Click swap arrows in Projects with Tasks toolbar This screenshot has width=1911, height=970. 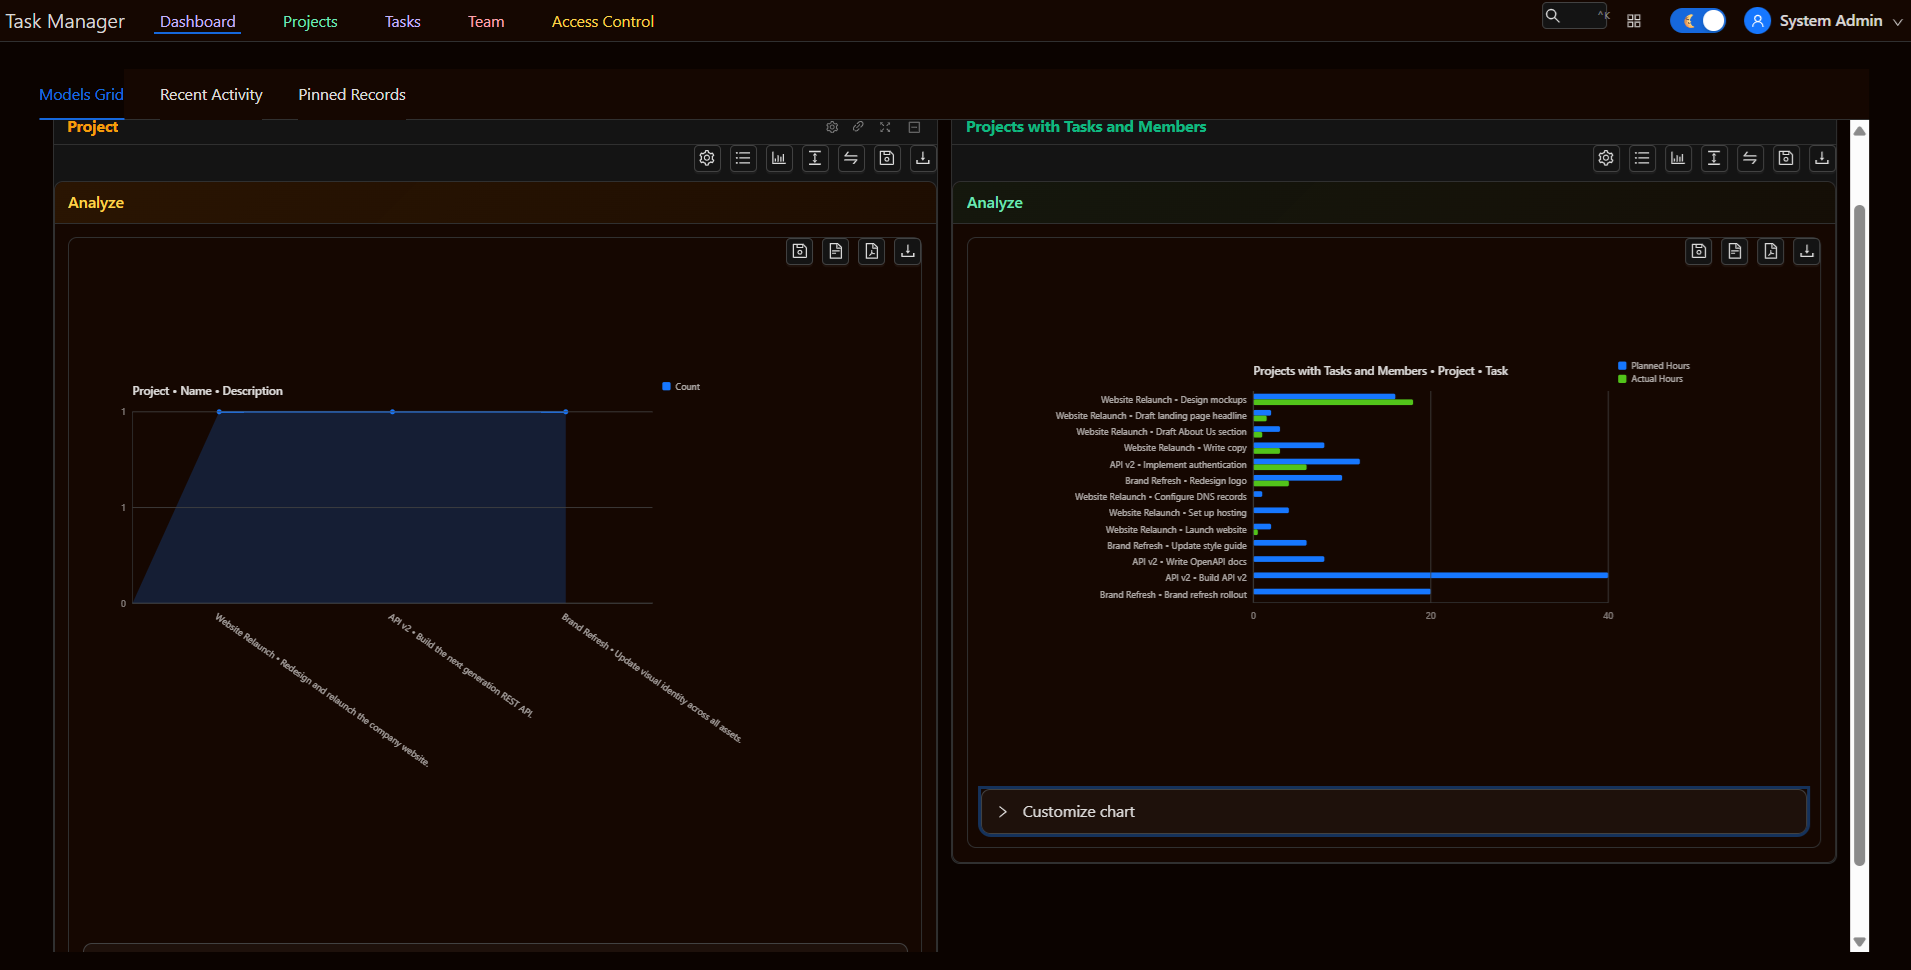click(x=1750, y=158)
